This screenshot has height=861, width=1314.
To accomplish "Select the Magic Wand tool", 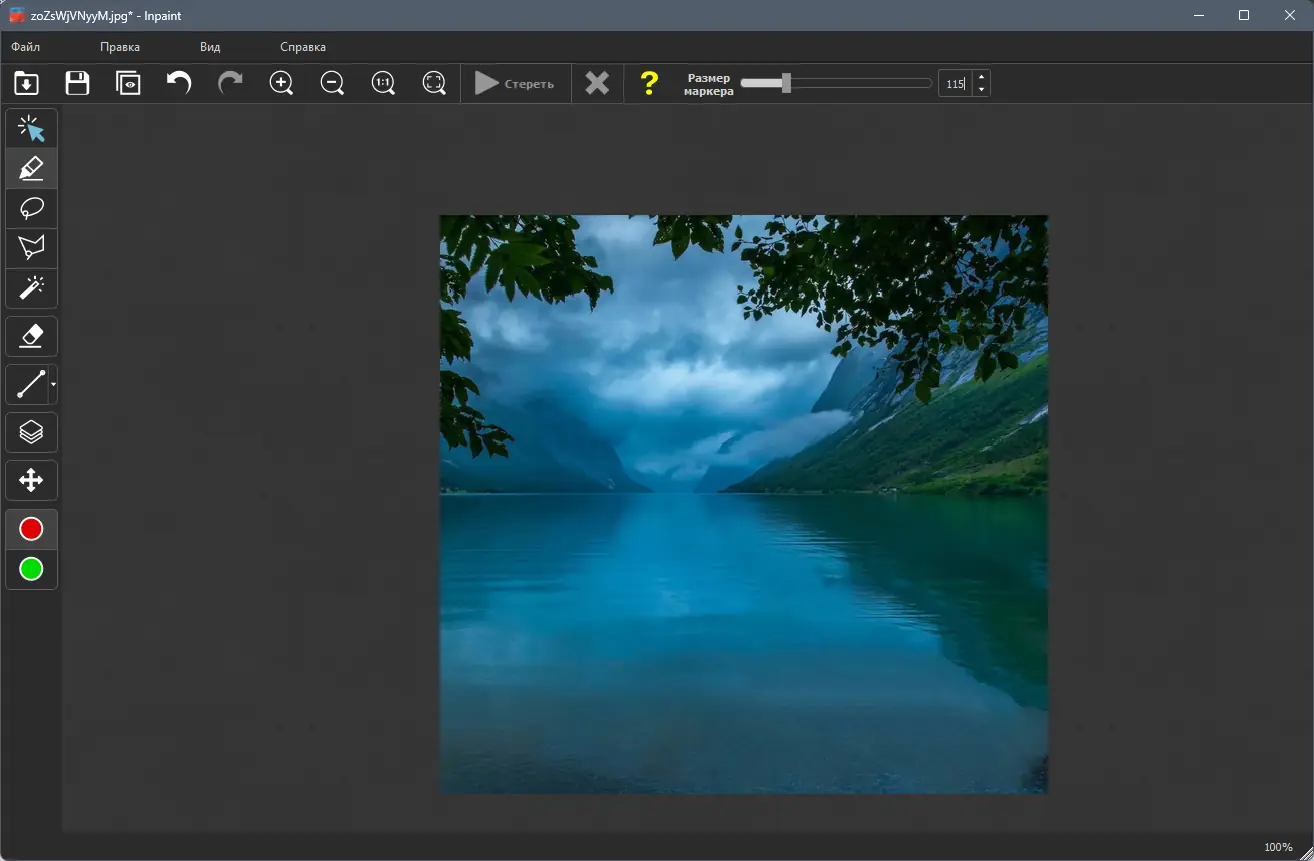I will [31, 289].
